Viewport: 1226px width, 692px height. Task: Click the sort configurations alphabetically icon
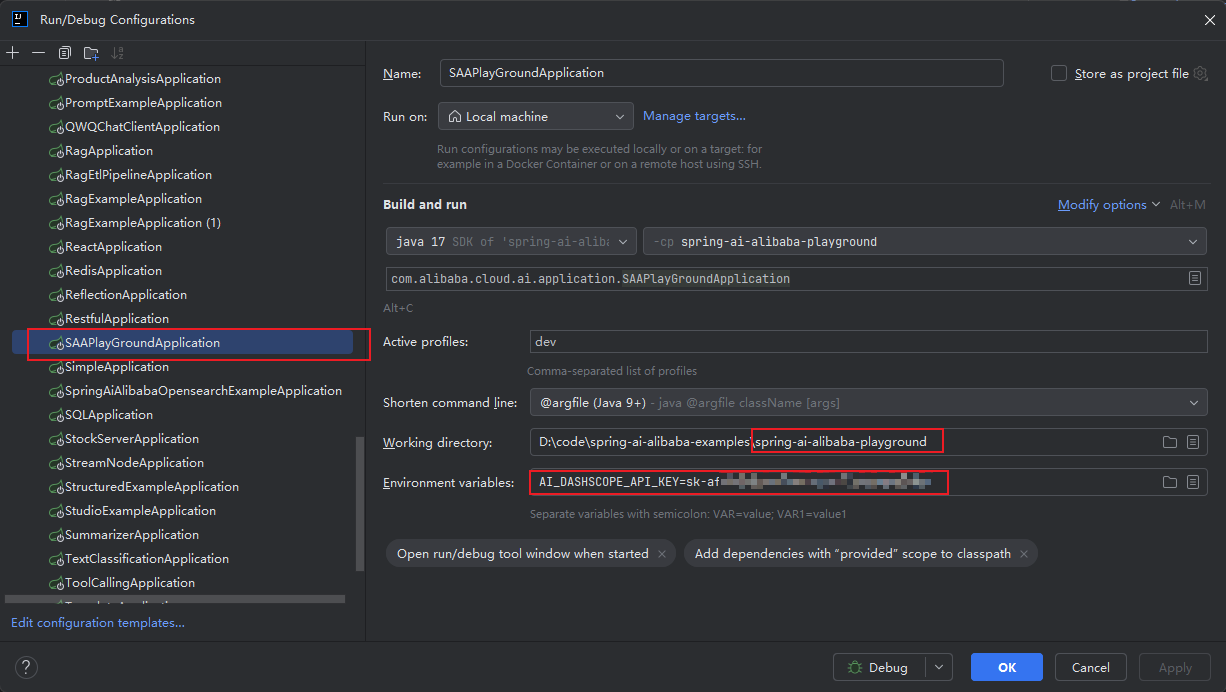[118, 53]
